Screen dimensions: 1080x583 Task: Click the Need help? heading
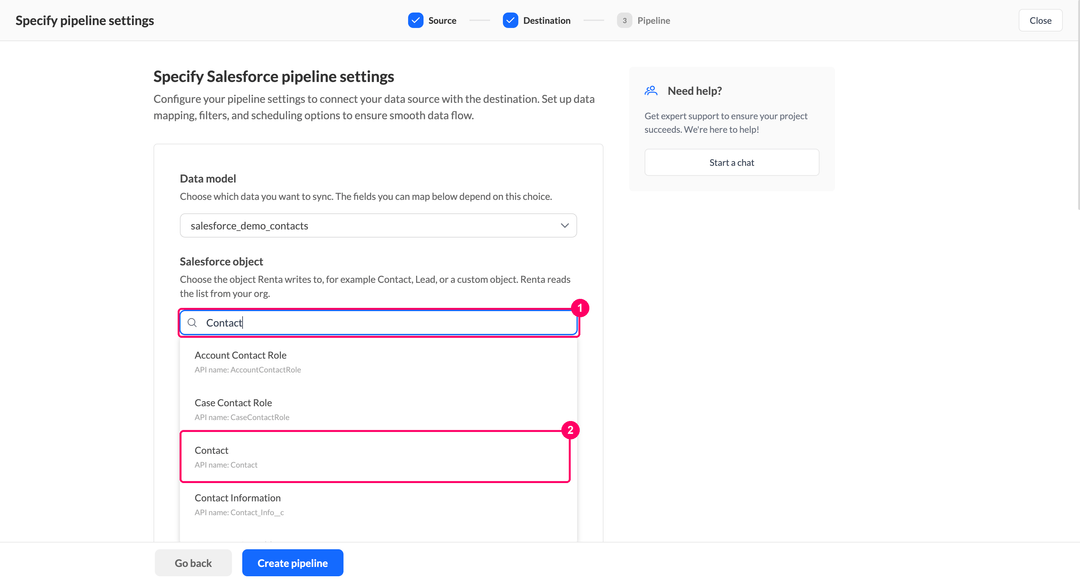(694, 91)
